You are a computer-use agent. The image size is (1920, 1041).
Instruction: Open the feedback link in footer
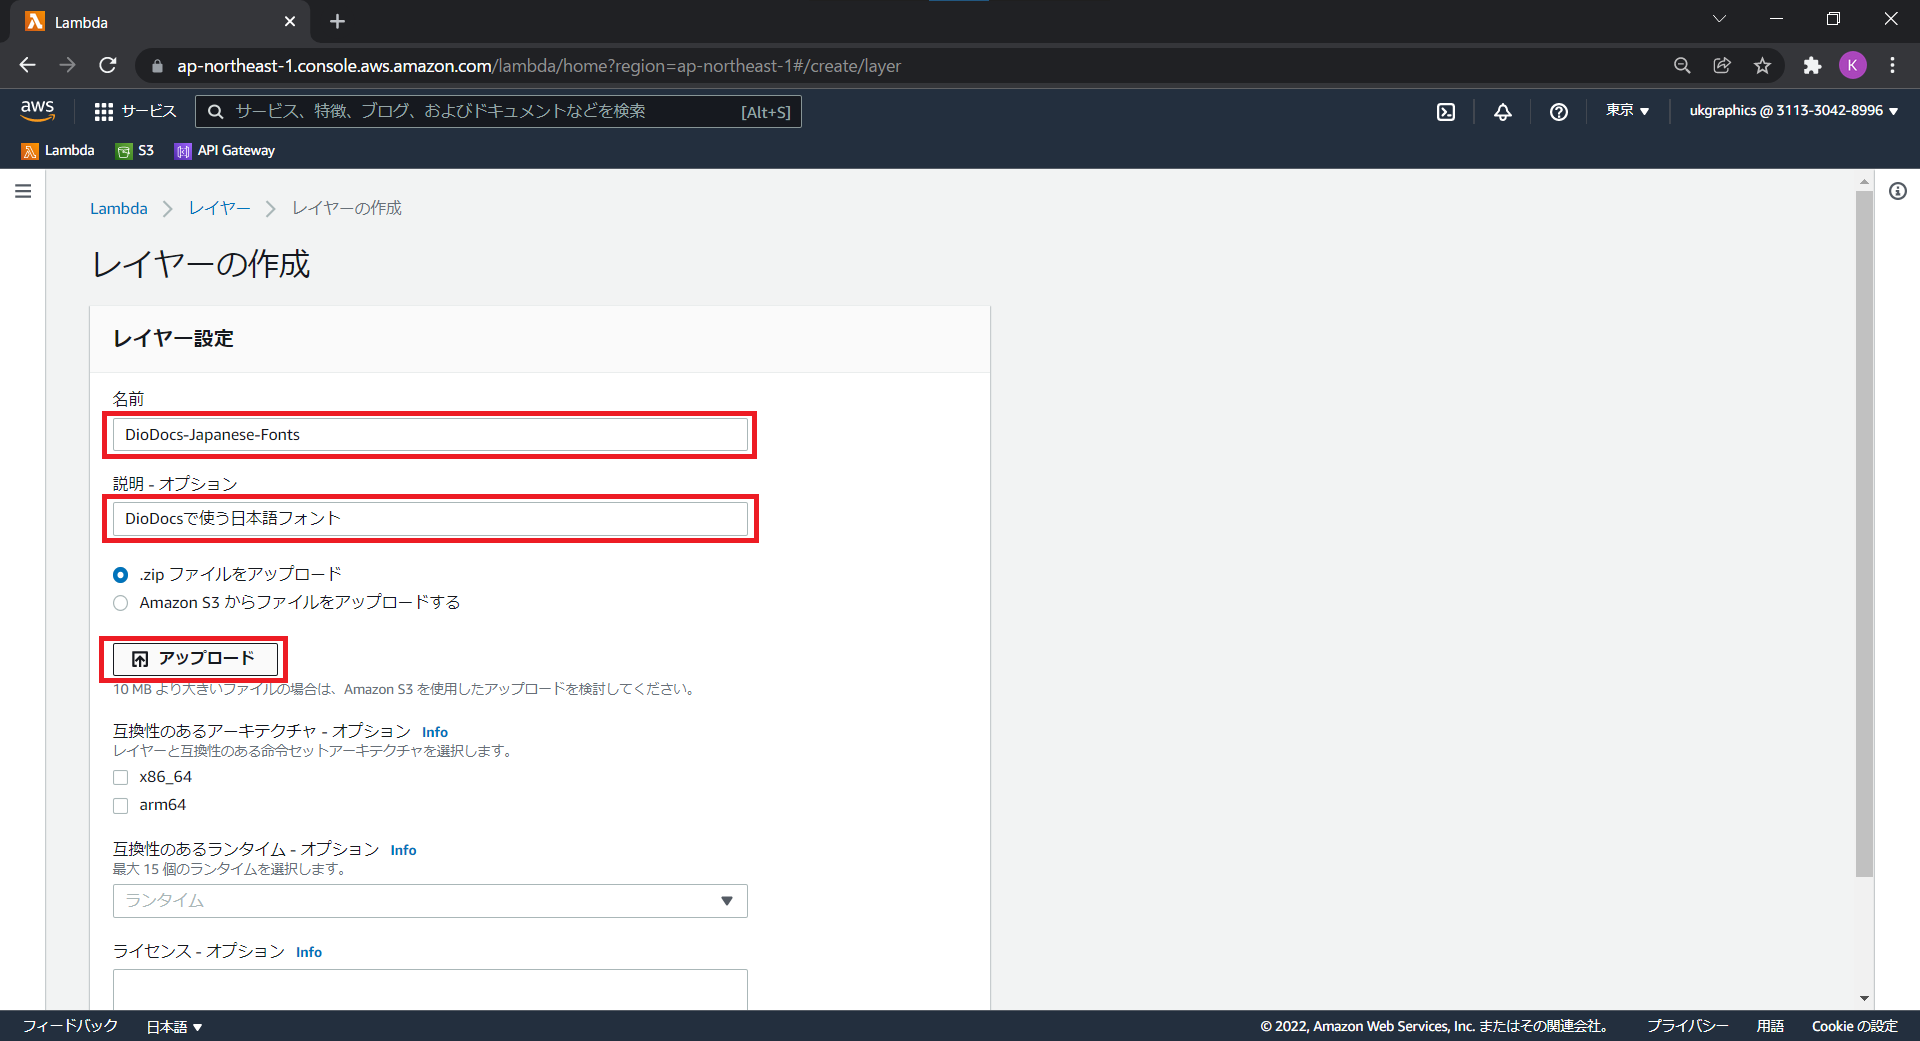pyautogui.click(x=71, y=1027)
